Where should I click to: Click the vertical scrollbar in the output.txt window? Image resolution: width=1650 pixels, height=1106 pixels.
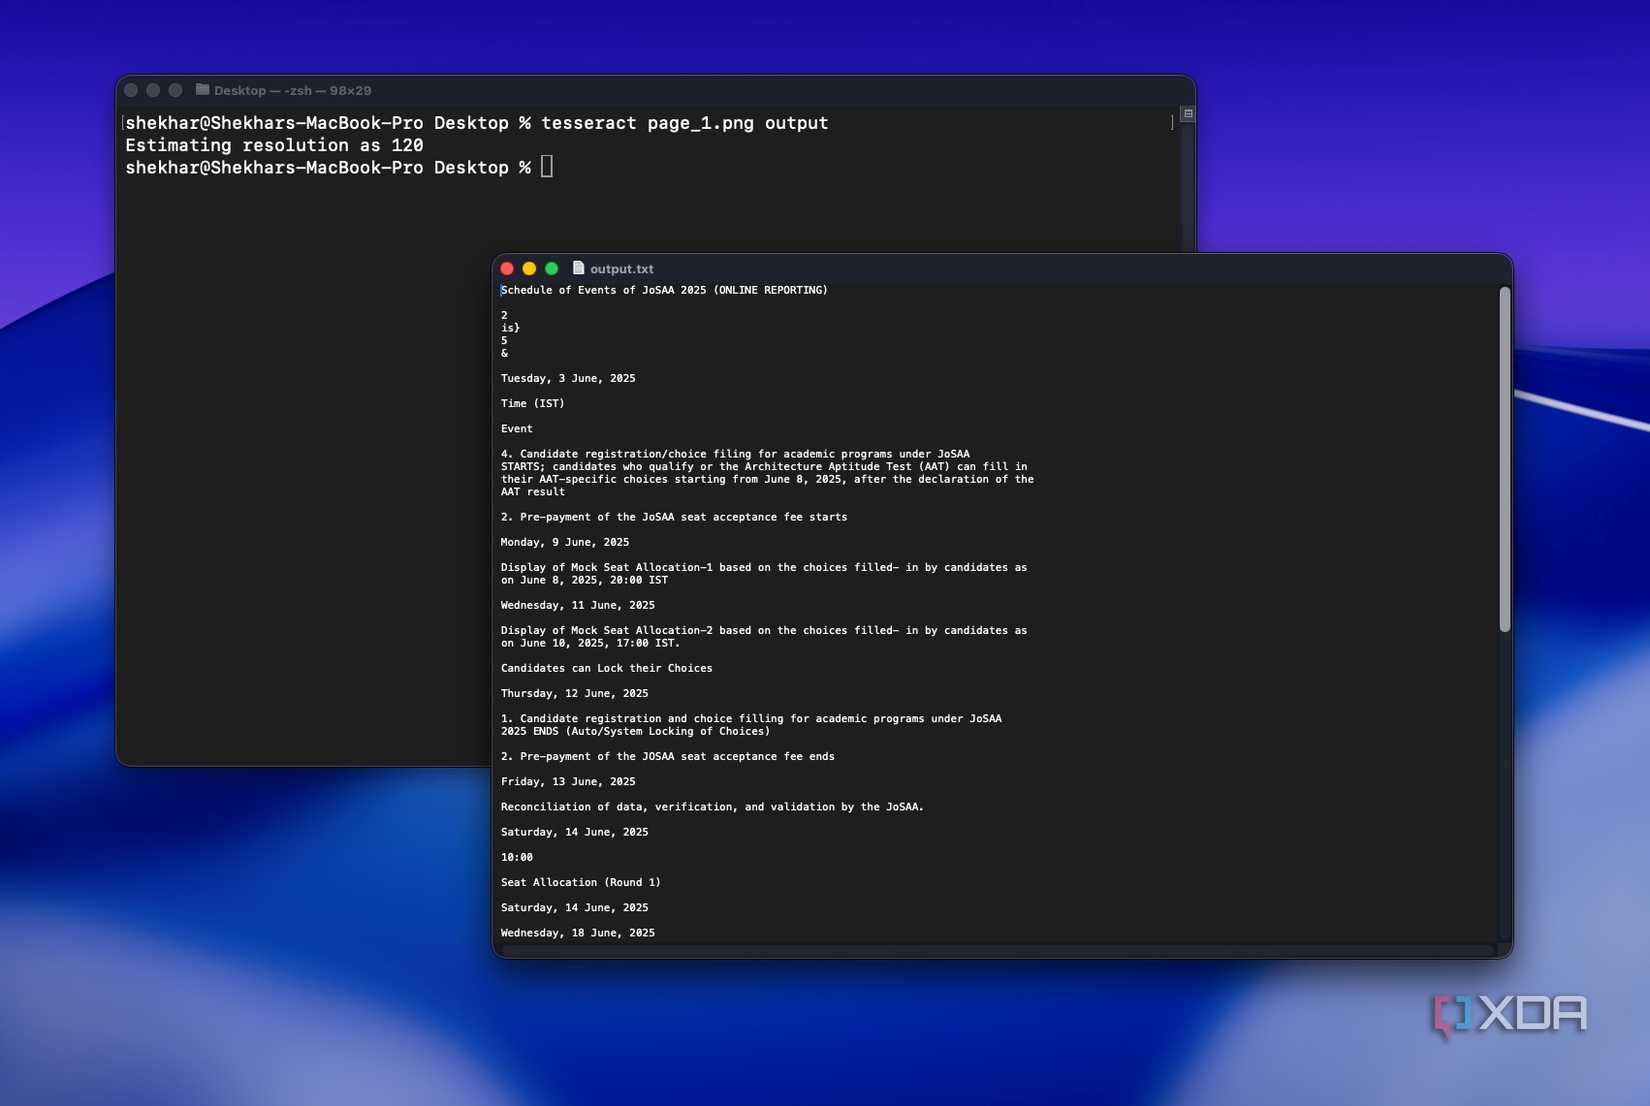pos(1503,460)
